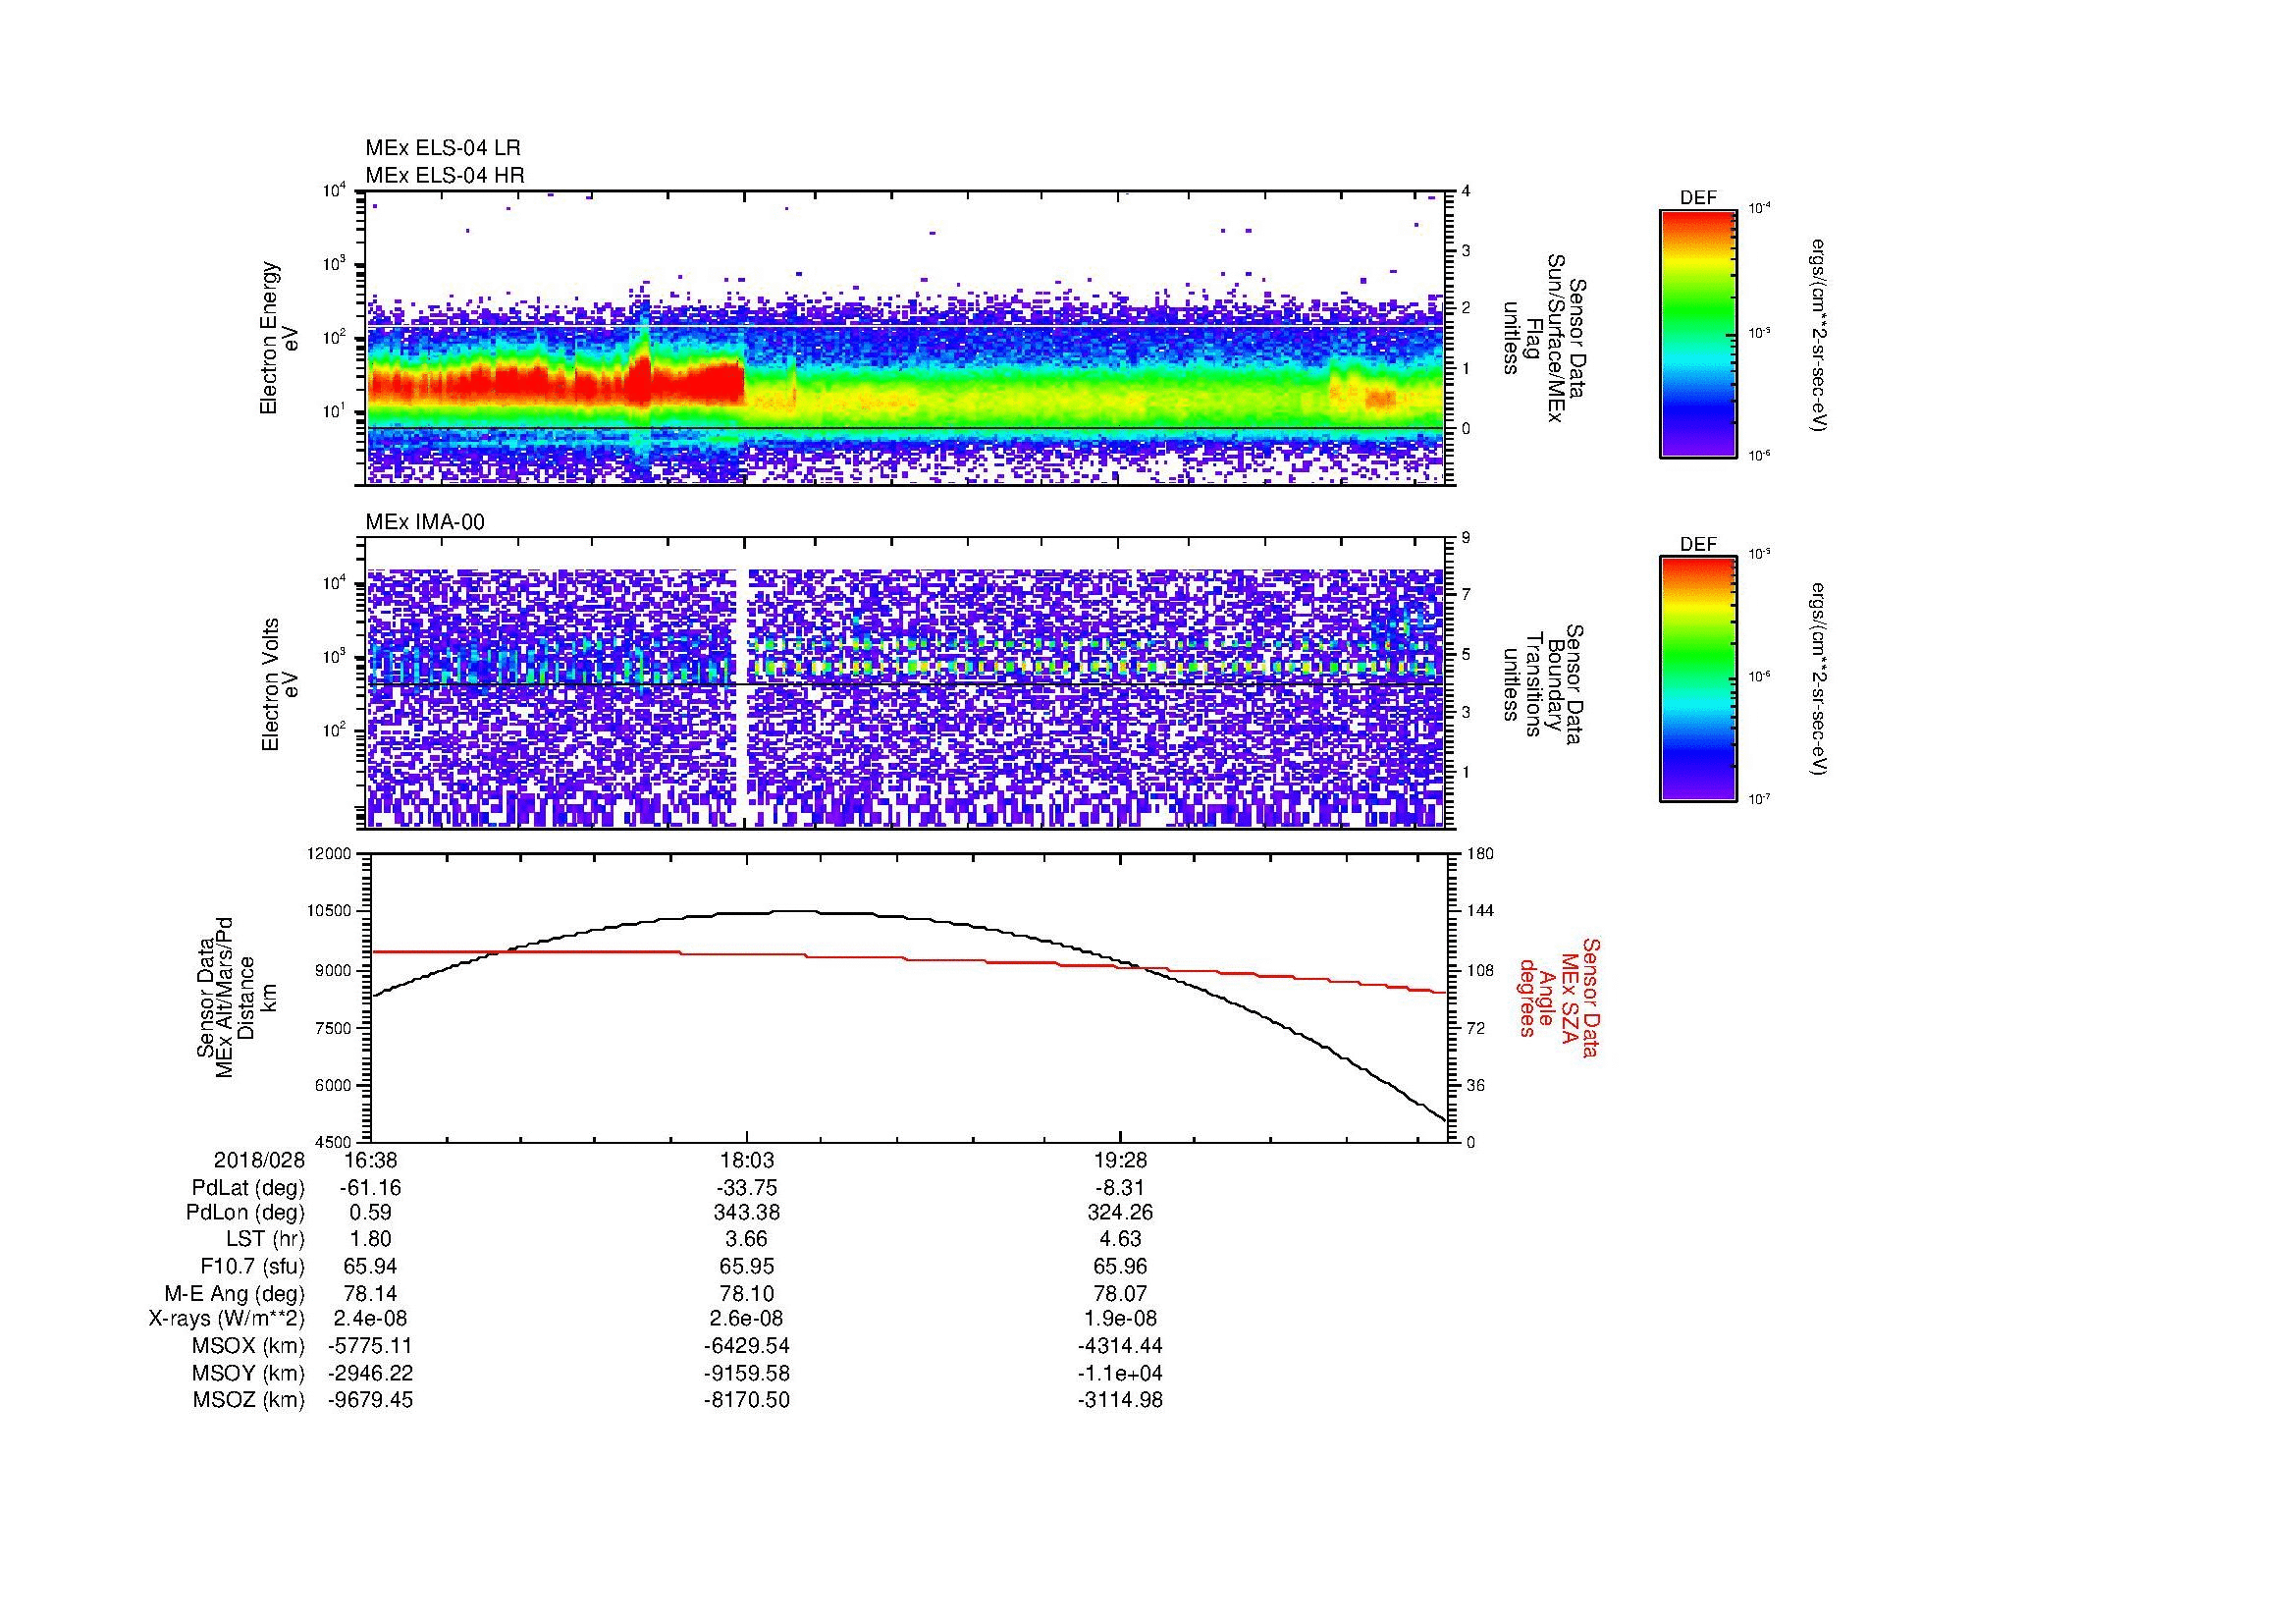Viewport: 2296px width, 1623px height.
Task: Click the lower color bar units label
Action: point(1819,680)
